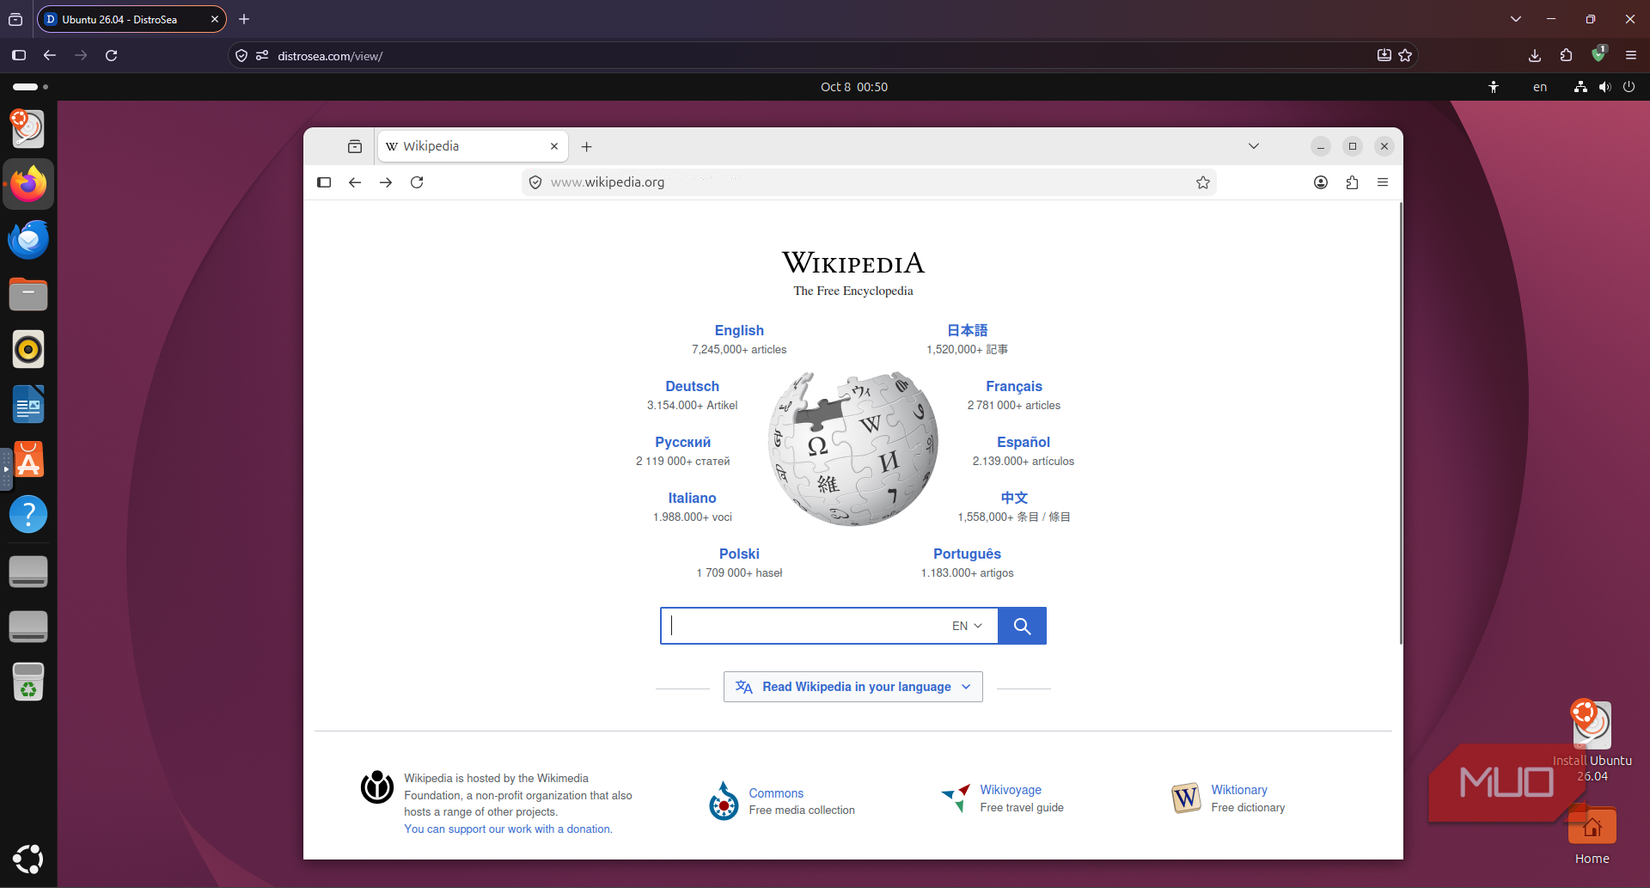This screenshot has height=888, width=1650.
Task: Toggle the sidebar in inner Firefox window
Action: 324,182
